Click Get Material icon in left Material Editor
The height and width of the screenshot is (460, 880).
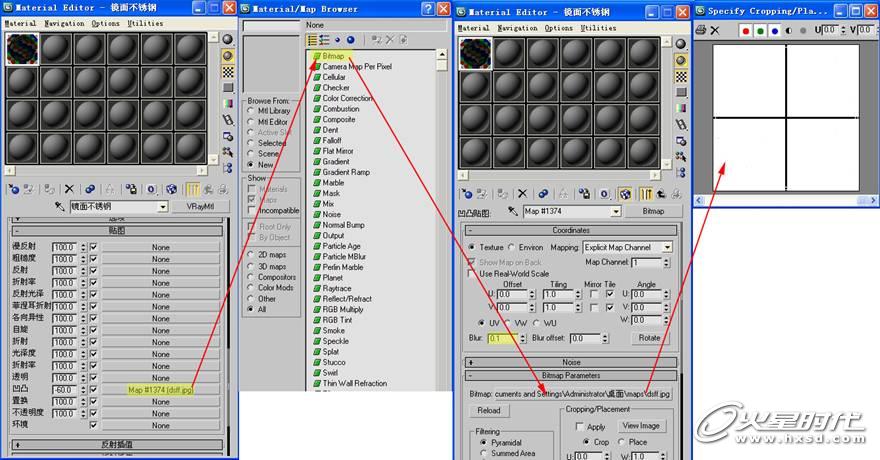(x=13, y=190)
